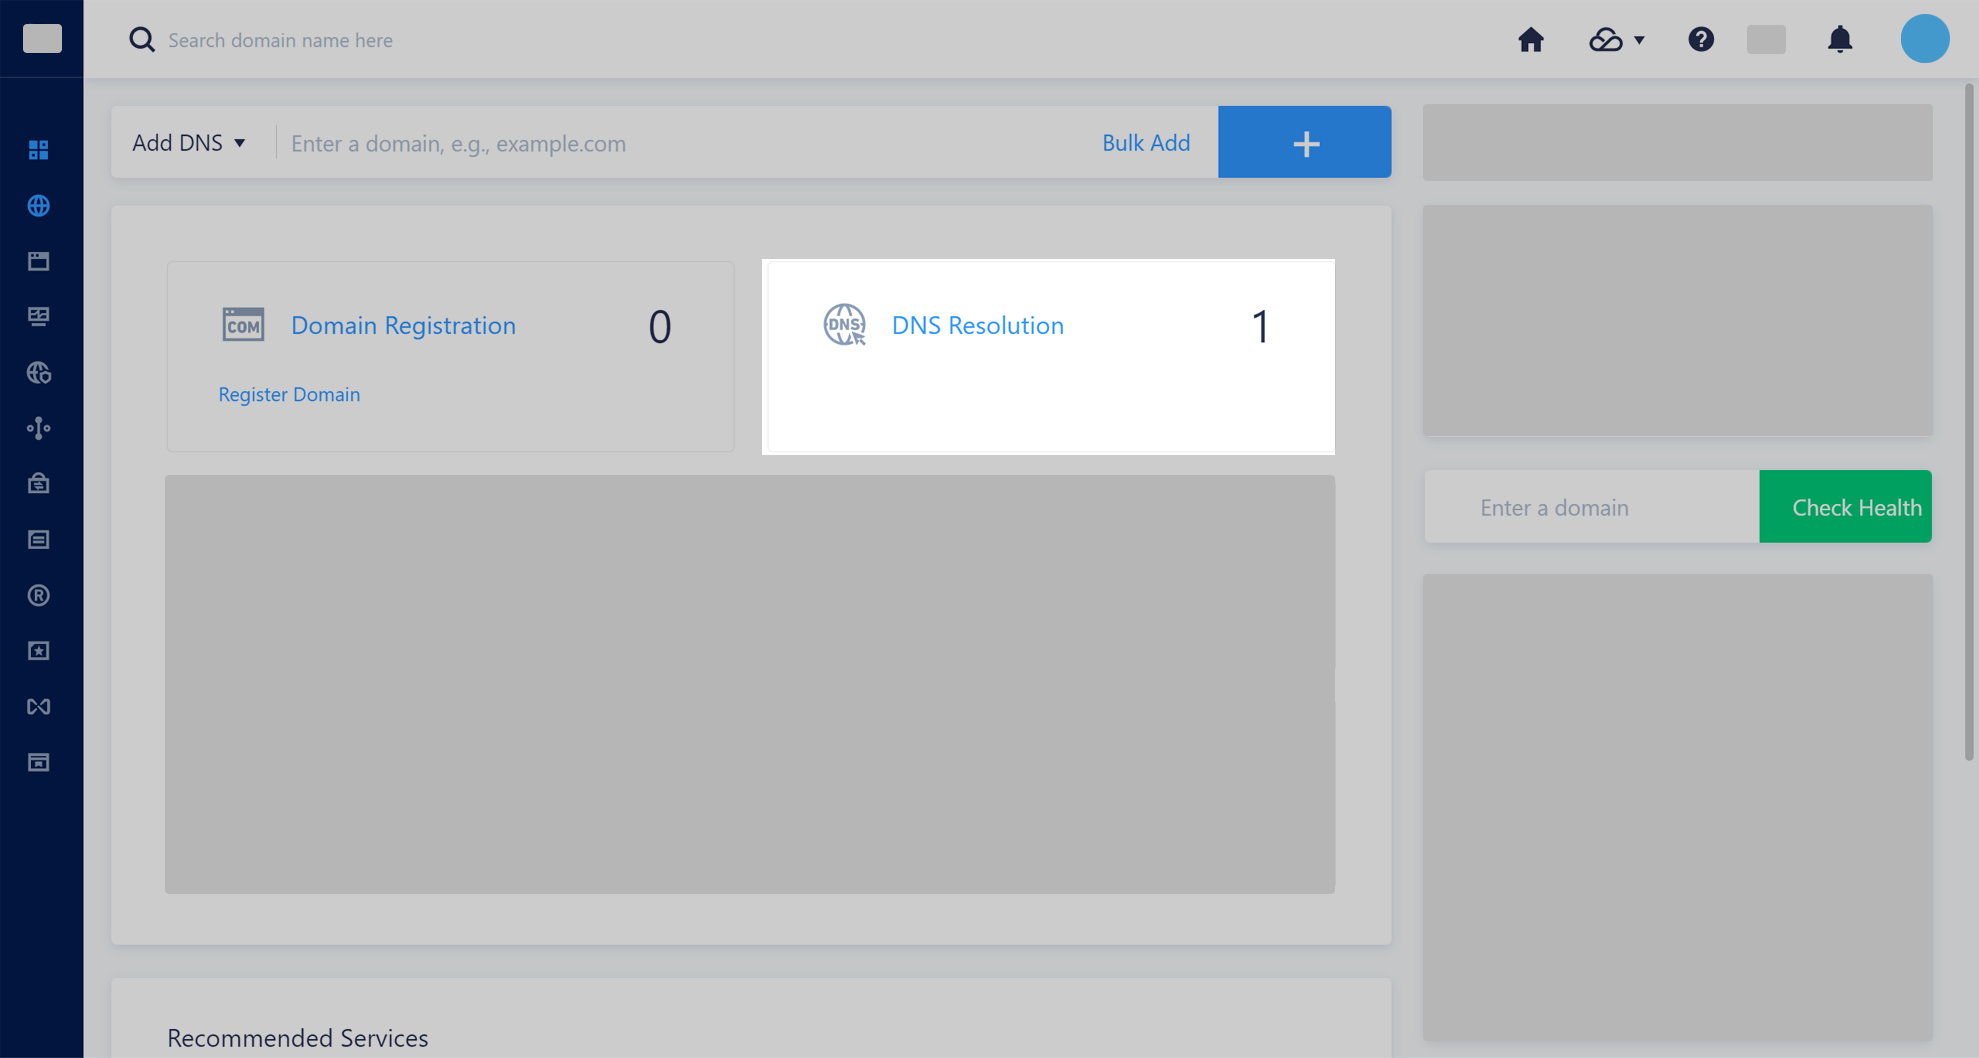Open the cloud products dropdown in the top bar

pyautogui.click(x=1616, y=39)
